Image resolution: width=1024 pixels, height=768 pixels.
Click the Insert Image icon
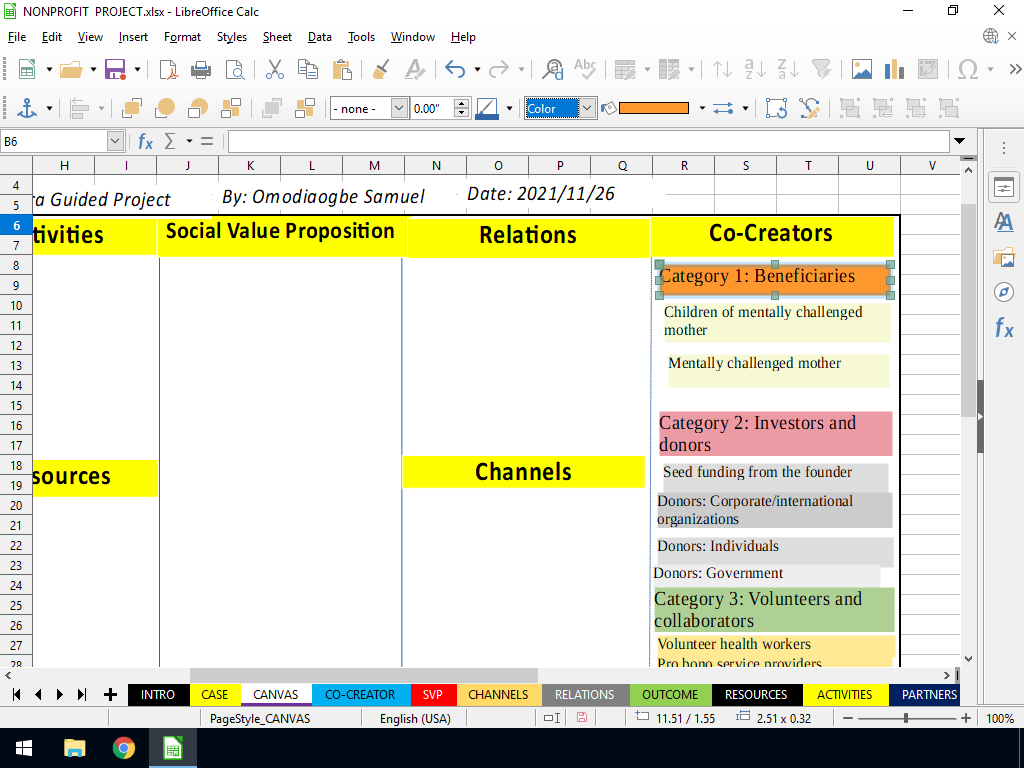[861, 69]
